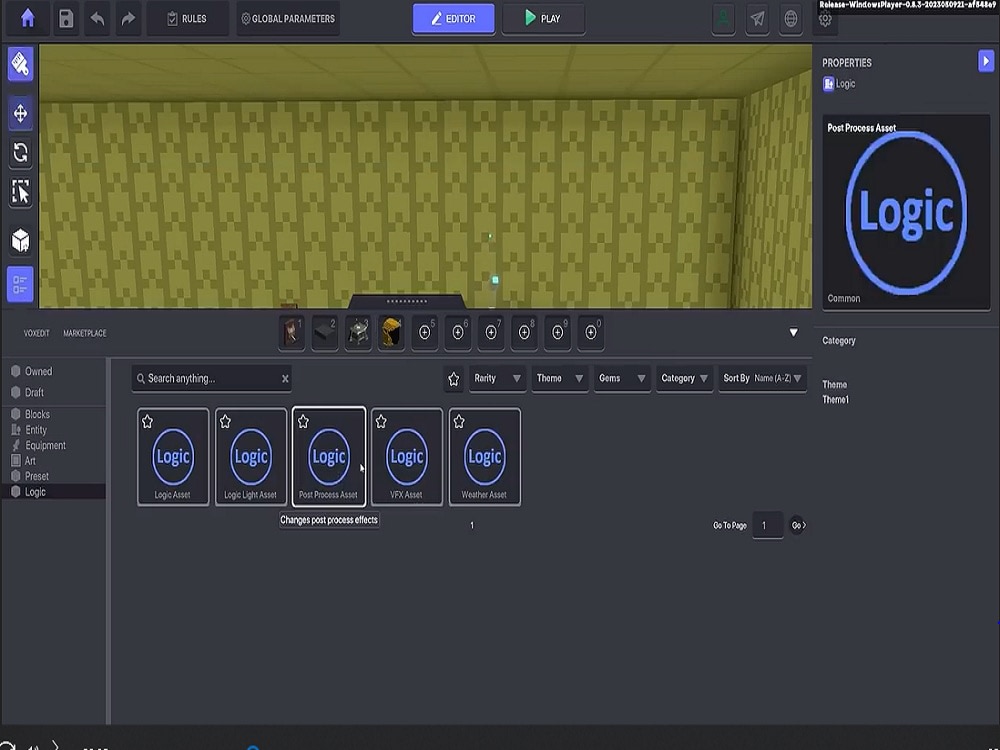Viewport: 1000px width, 750px height.
Task: Click the Go To Page input field
Action: pos(767,525)
